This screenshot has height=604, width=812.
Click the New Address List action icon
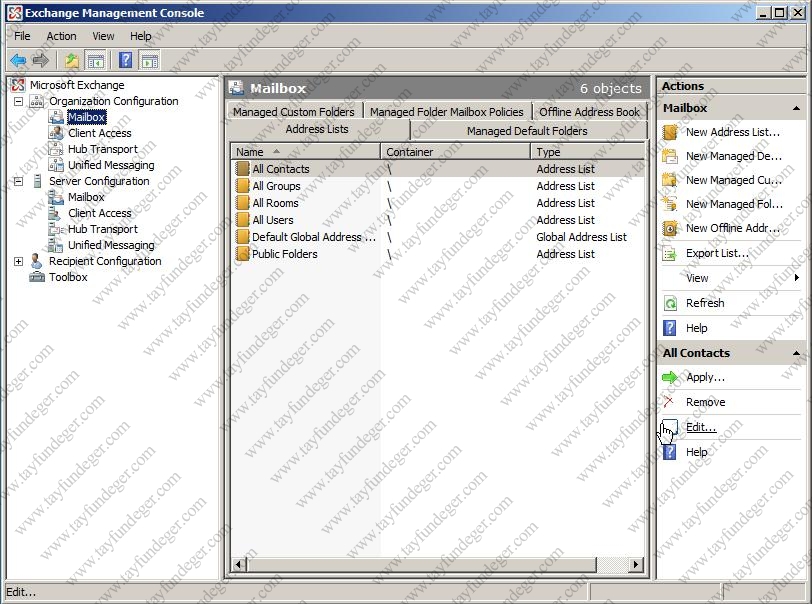tap(670, 132)
